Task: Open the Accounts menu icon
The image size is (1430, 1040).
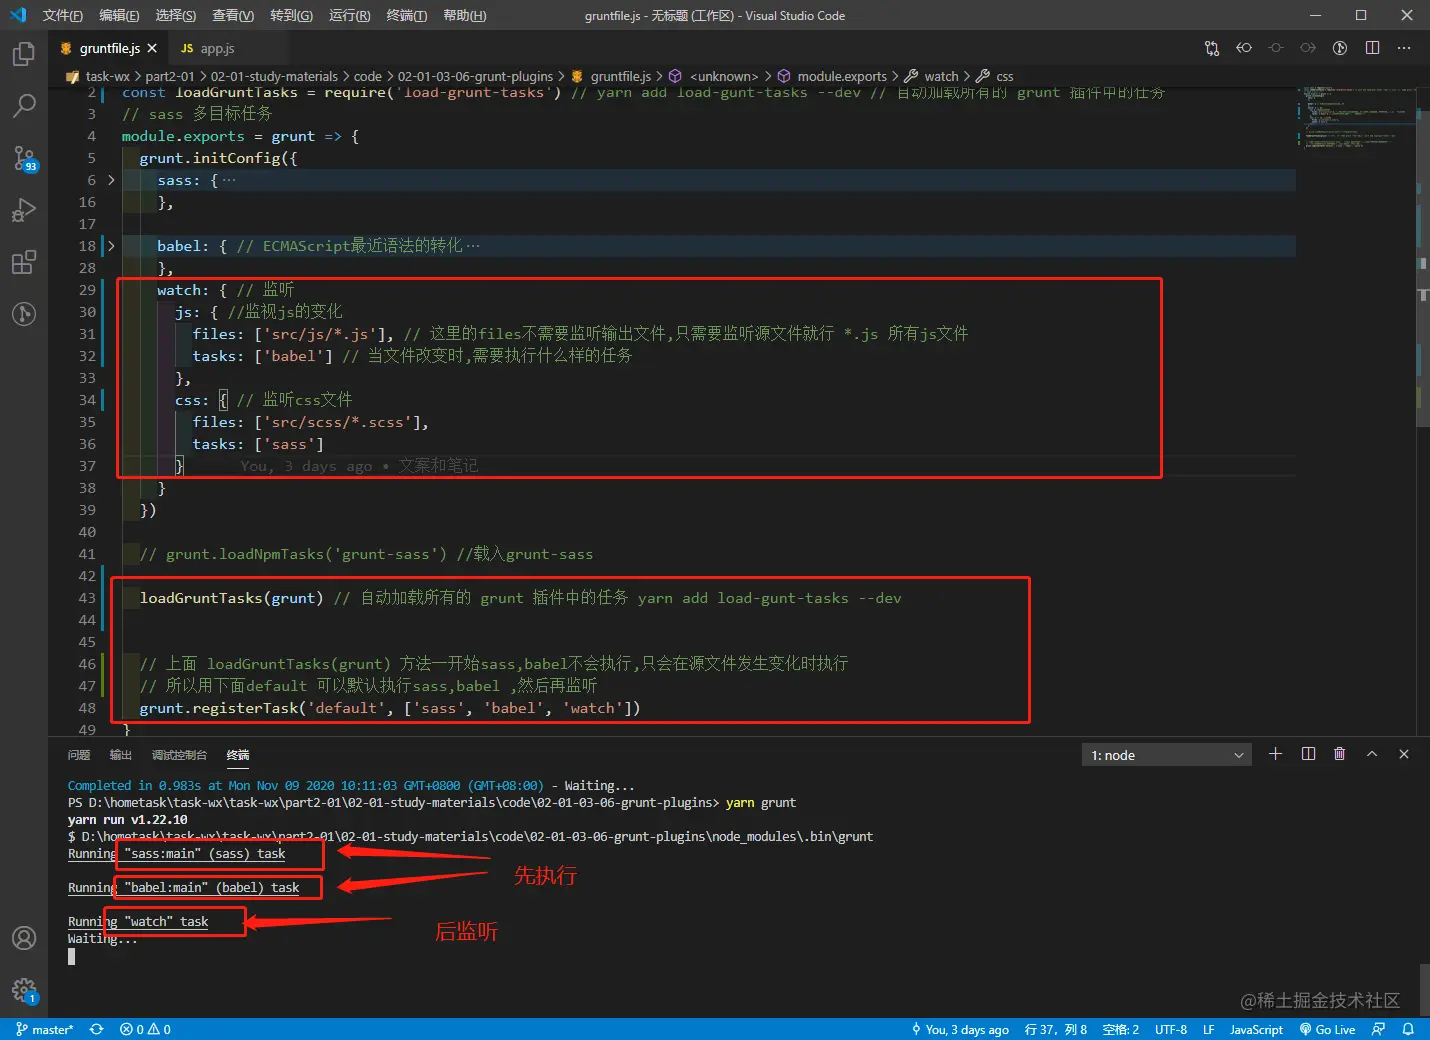Action: pos(24,938)
